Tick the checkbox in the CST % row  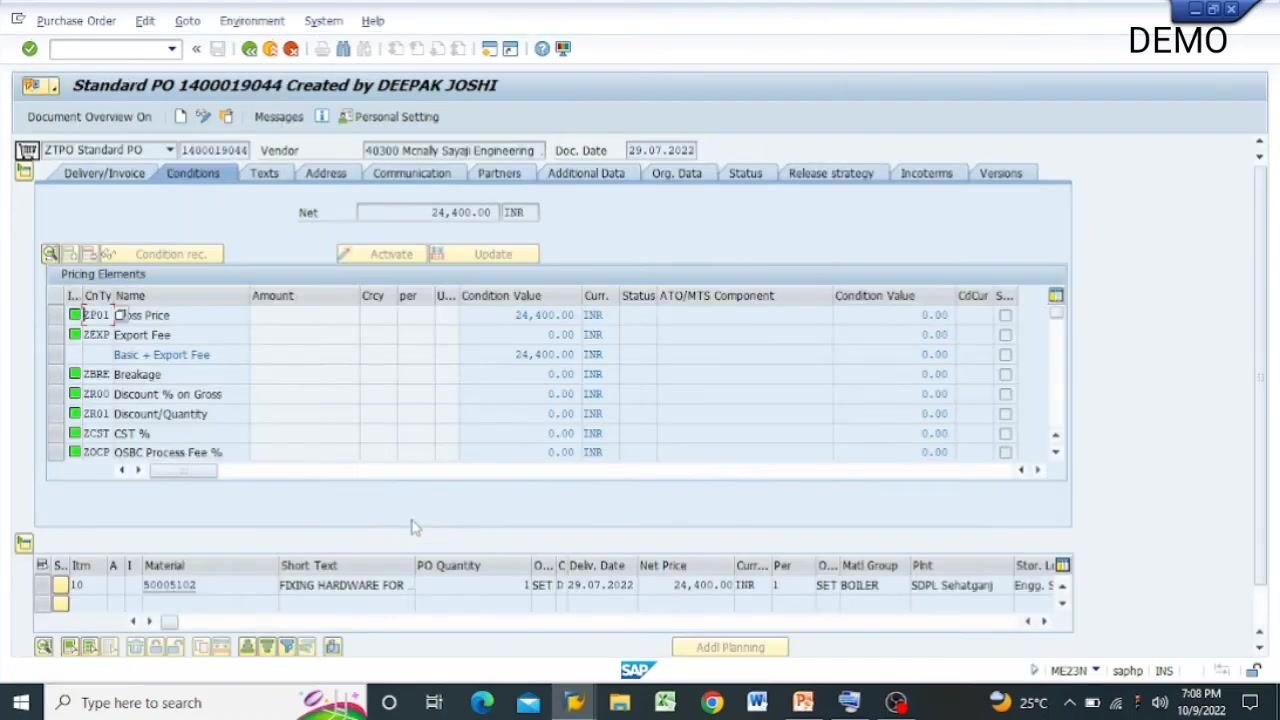[1005, 433]
